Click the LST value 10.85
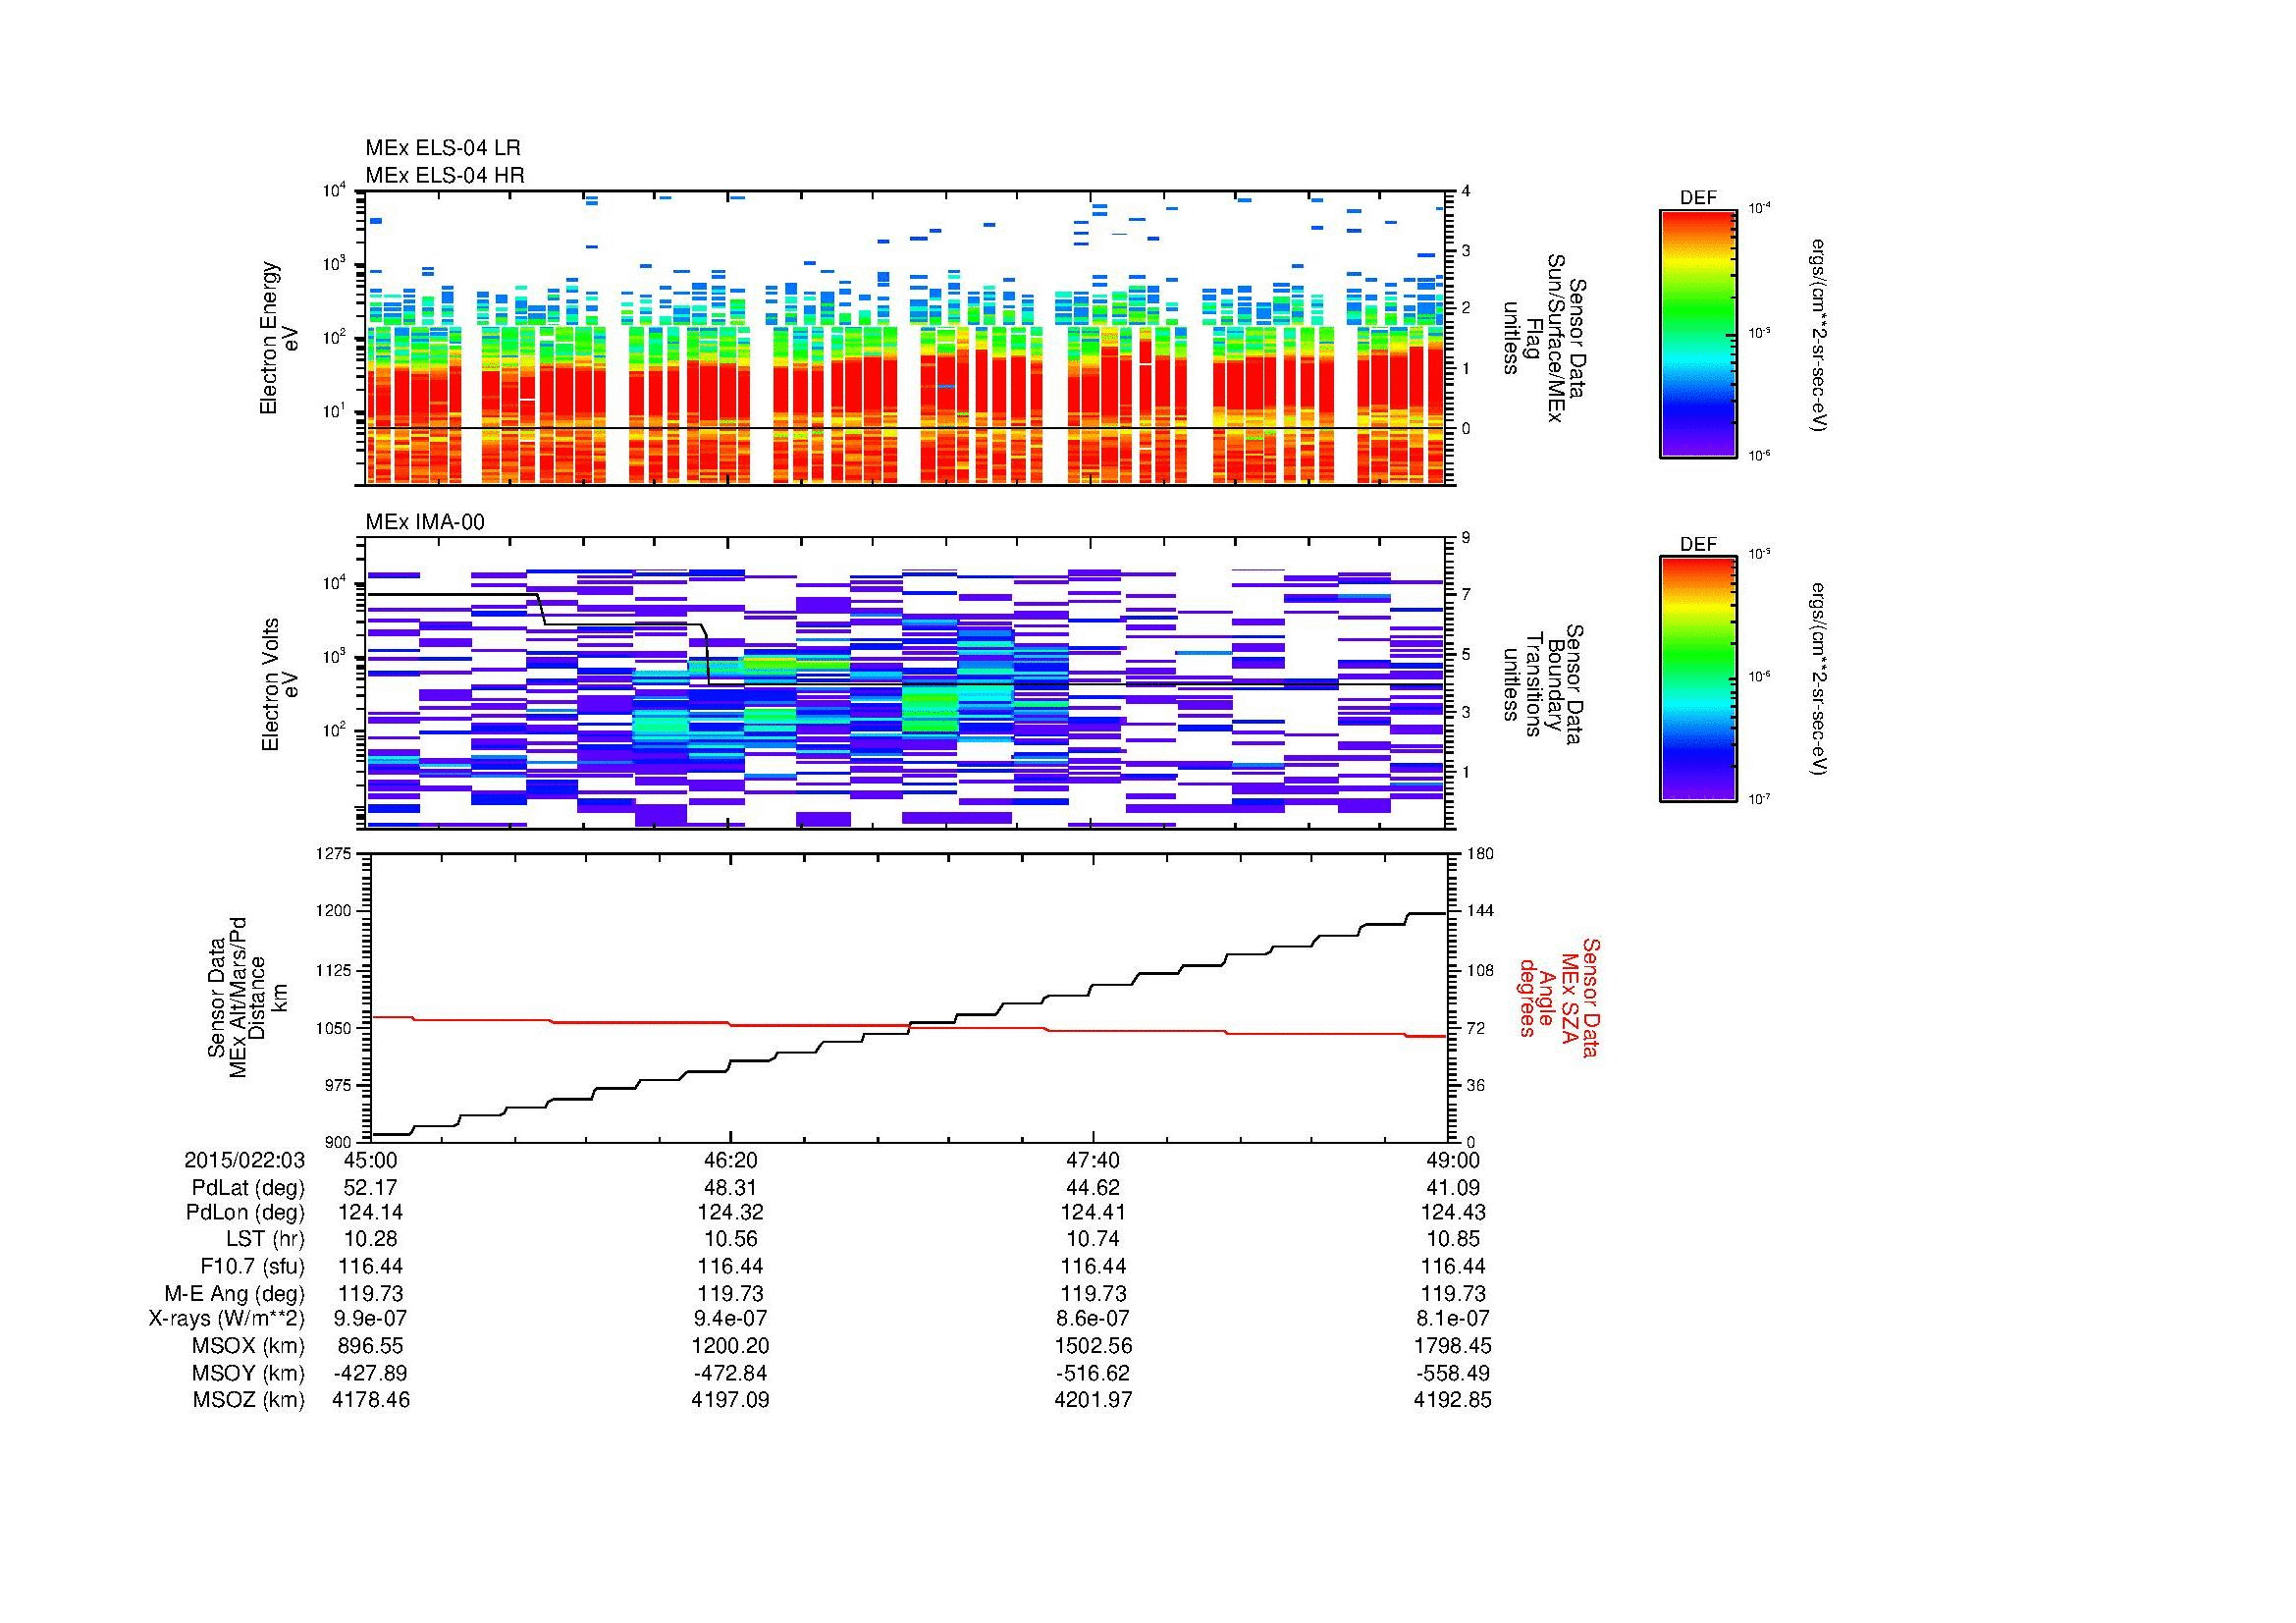This screenshot has height=1623, width=2296. (1453, 1239)
